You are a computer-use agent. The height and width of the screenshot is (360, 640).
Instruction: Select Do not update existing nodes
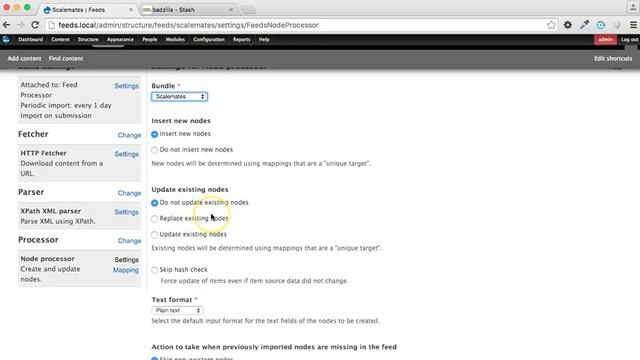(154, 203)
